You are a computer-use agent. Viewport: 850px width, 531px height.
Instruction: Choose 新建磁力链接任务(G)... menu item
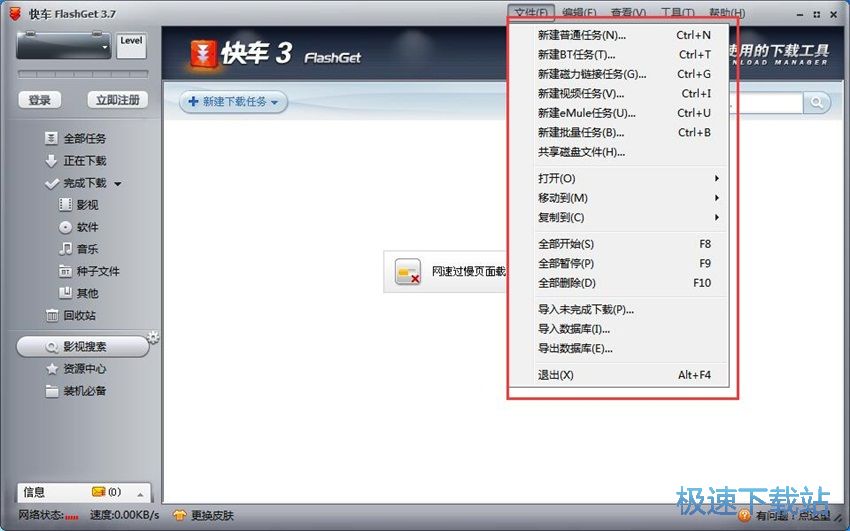(x=629, y=74)
